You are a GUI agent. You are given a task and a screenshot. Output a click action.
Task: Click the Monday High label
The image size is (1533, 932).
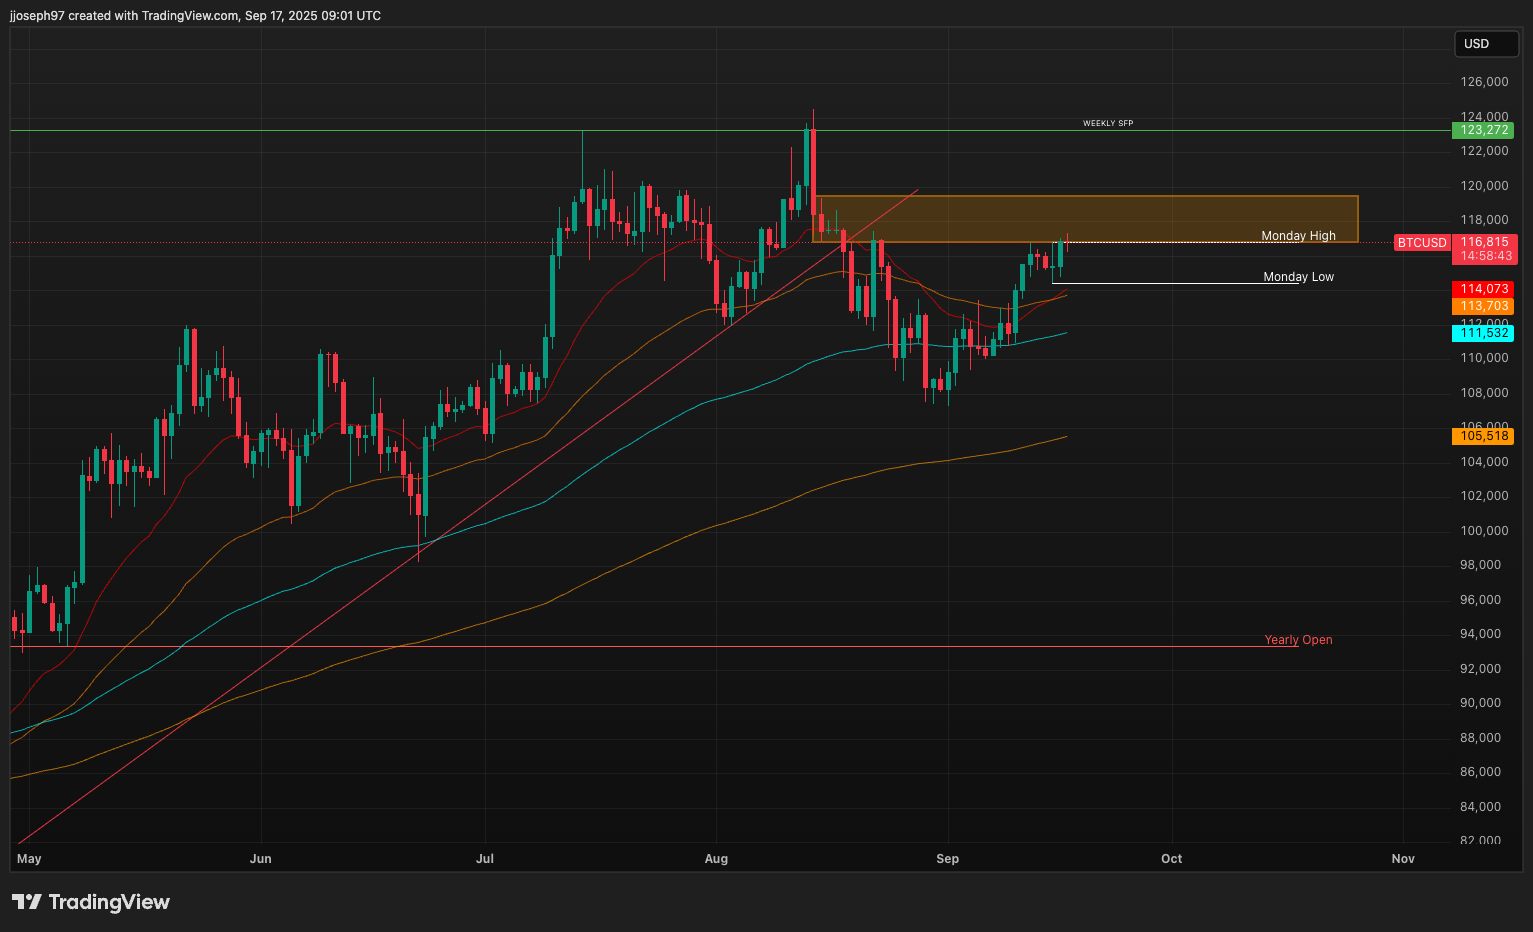[1298, 235]
